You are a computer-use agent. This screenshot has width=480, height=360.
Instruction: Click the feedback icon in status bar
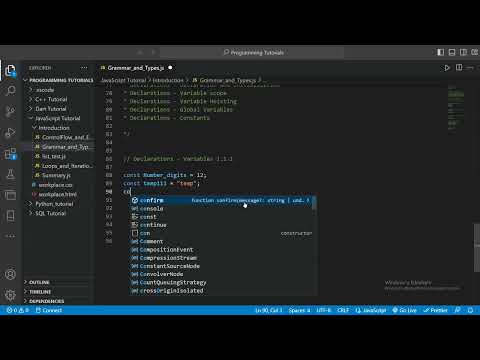(x=458, y=310)
